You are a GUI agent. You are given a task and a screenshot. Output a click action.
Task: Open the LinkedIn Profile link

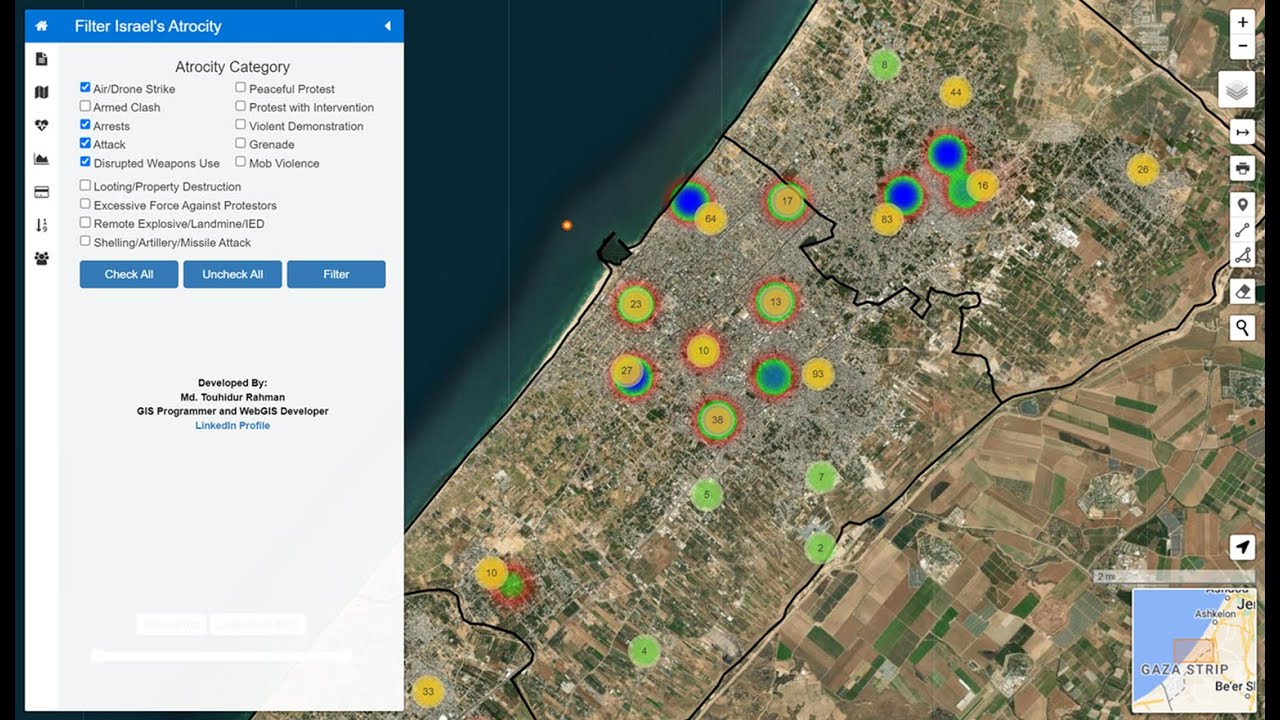coord(232,425)
